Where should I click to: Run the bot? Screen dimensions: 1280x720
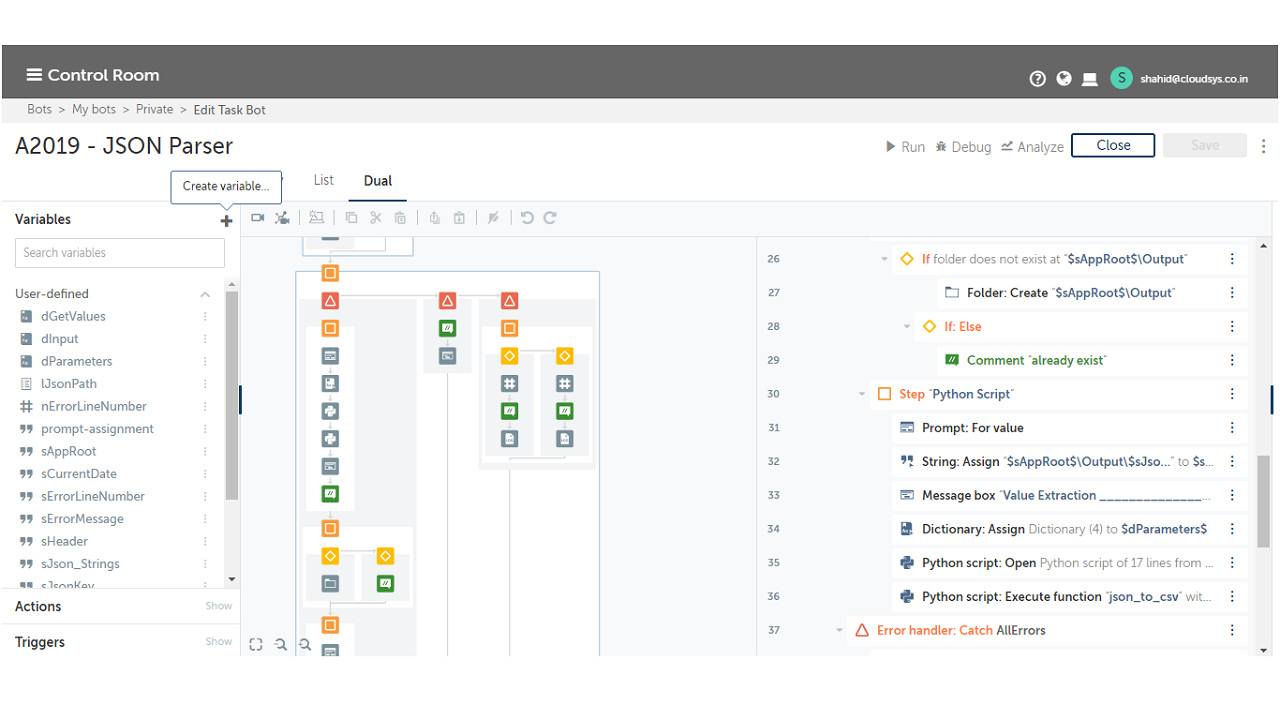[x=905, y=147]
